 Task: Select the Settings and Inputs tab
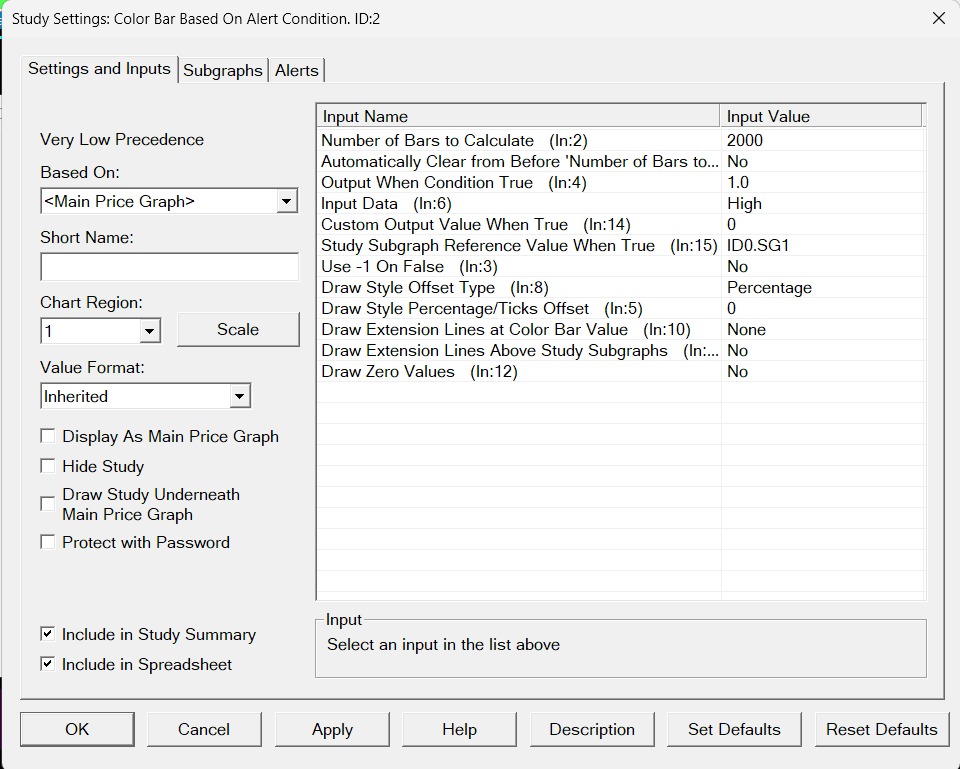(99, 69)
